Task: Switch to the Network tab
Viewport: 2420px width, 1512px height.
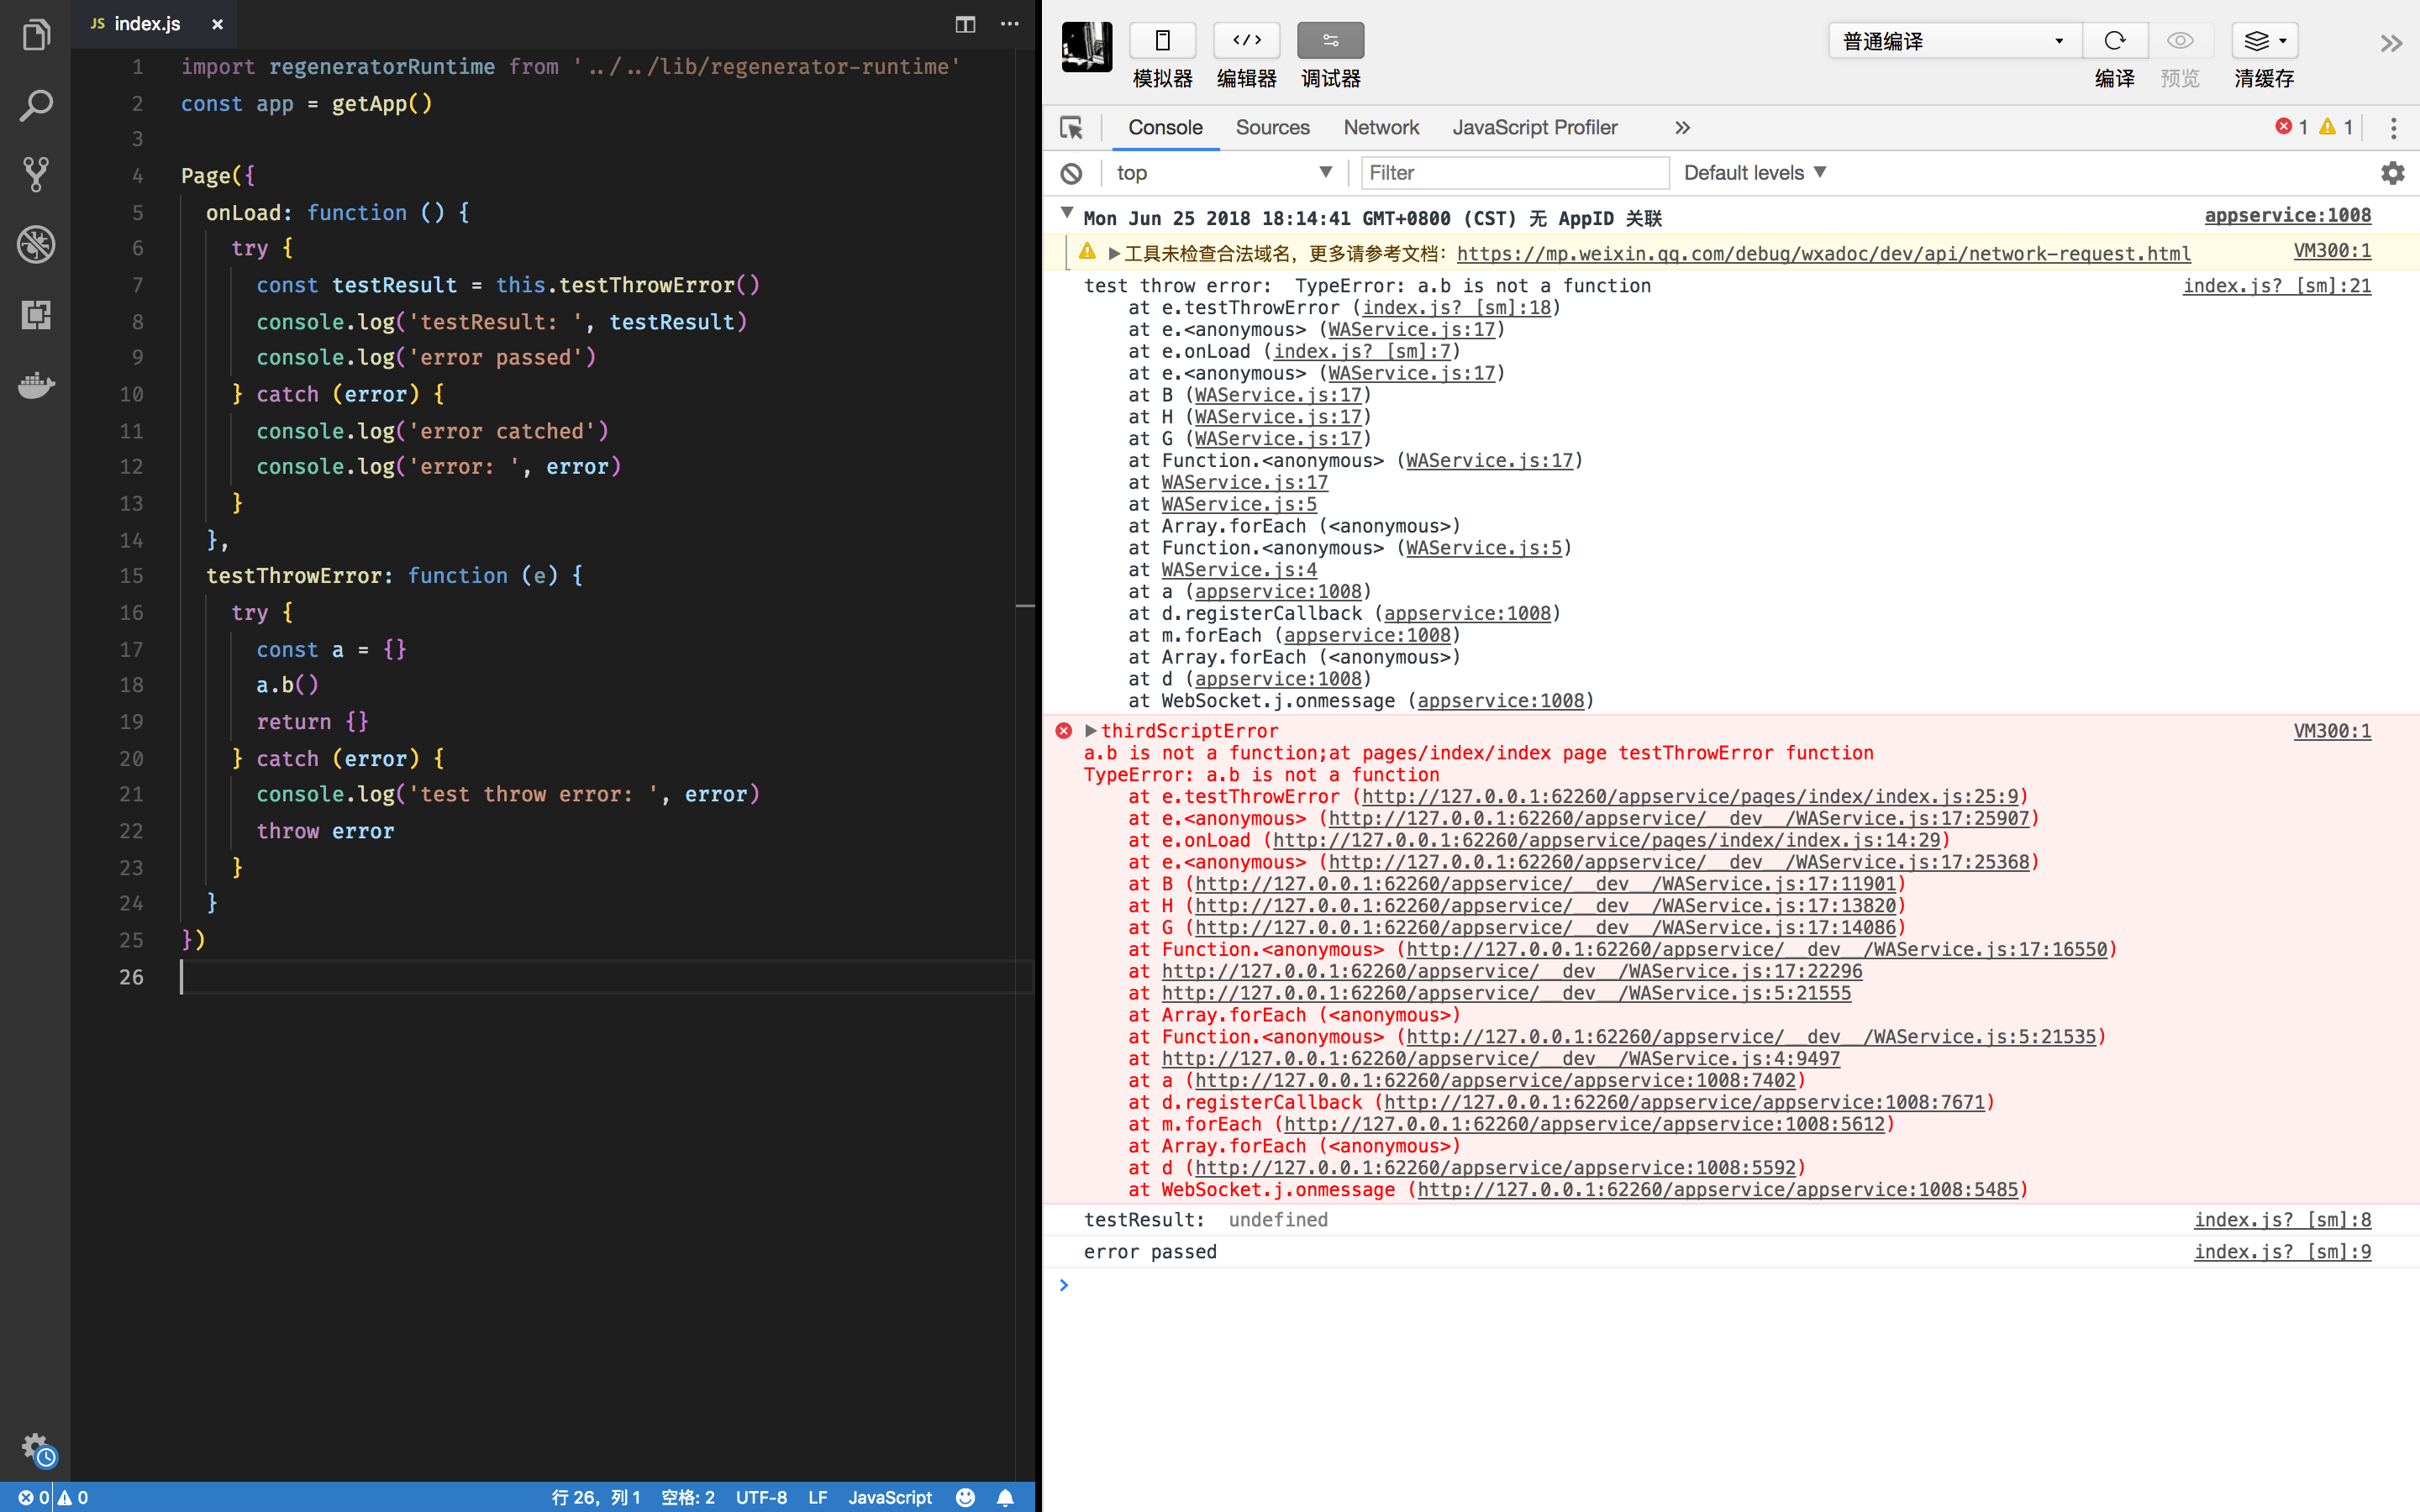Action: (x=1381, y=125)
